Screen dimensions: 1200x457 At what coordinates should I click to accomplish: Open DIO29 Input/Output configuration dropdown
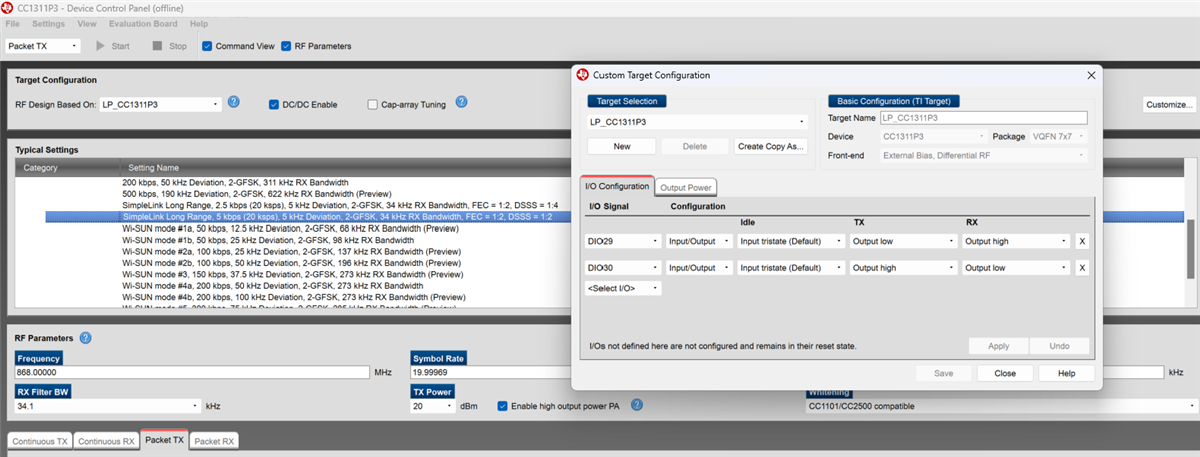coord(698,241)
